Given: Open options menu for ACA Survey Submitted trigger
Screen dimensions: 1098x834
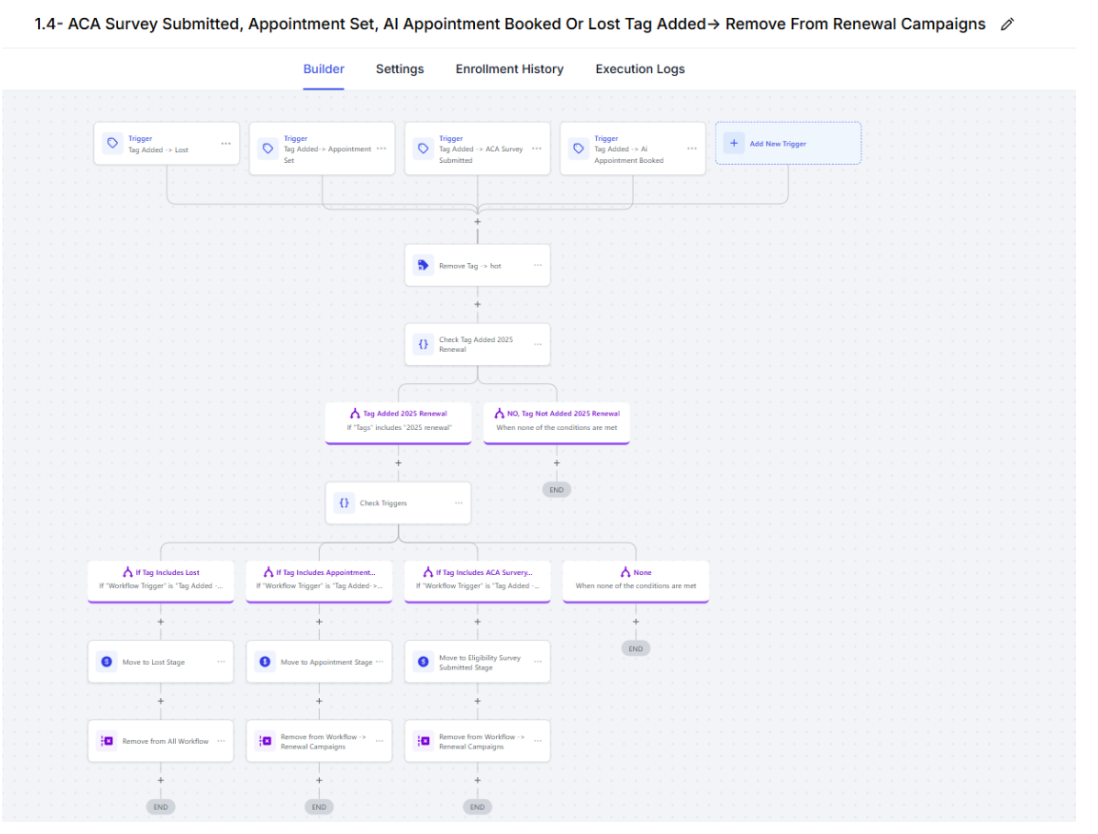Looking at the screenshot, I should tap(536, 148).
